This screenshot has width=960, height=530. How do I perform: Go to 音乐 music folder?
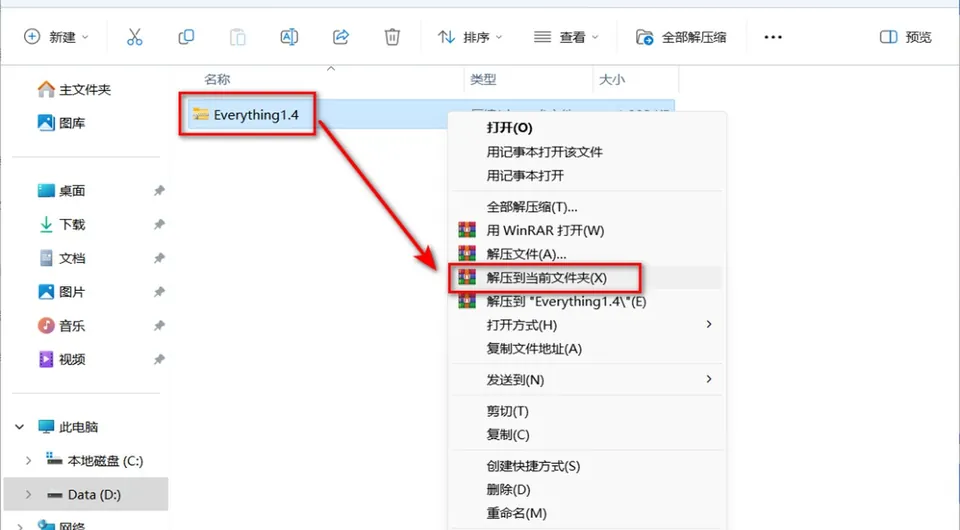(61, 326)
